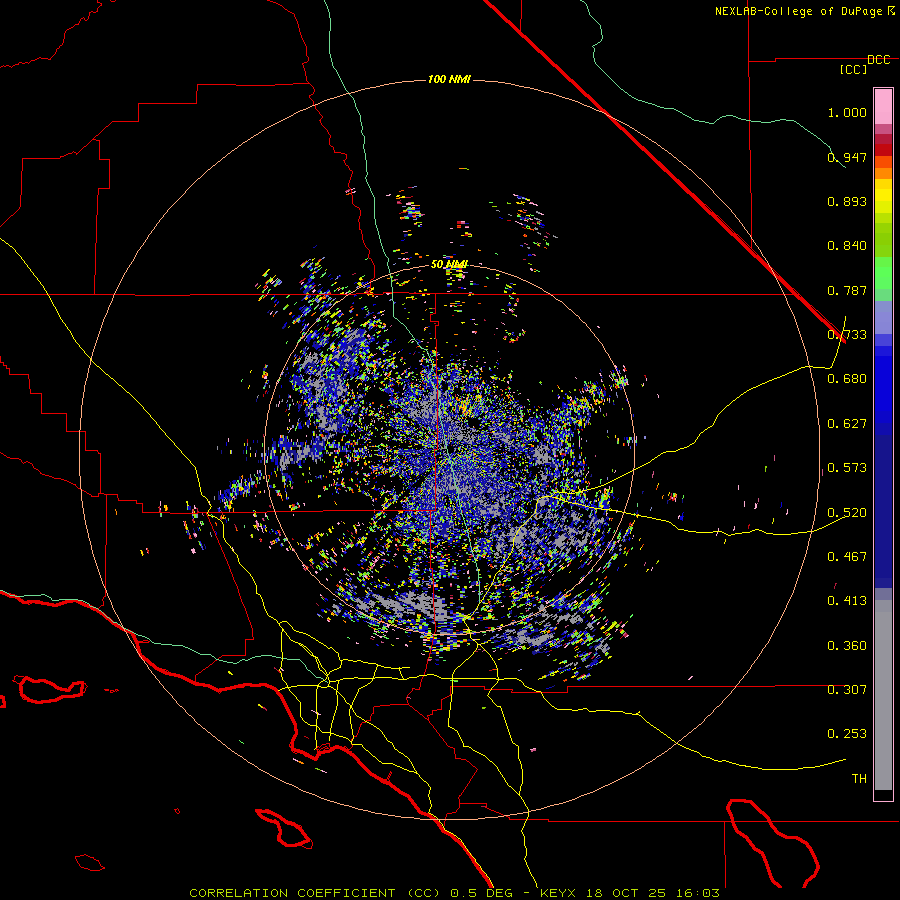Click the 0.787 legend value
This screenshot has width=900, height=900.
847,290
